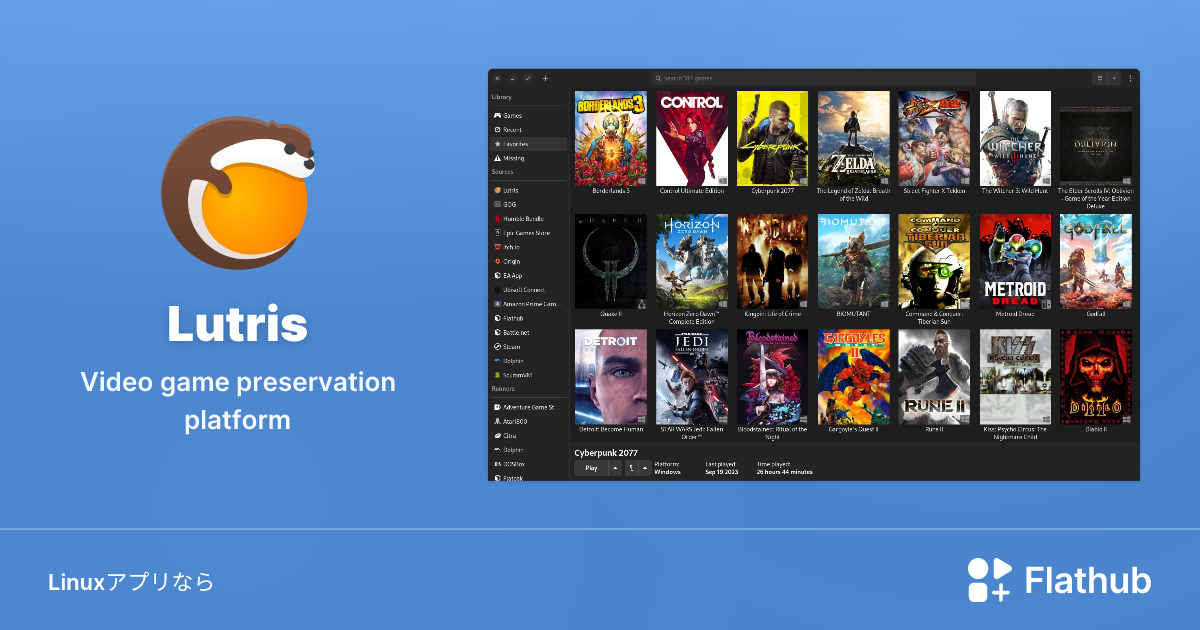Click the add game plus icon
Viewport: 1200px width, 630px height.
pyautogui.click(x=545, y=78)
